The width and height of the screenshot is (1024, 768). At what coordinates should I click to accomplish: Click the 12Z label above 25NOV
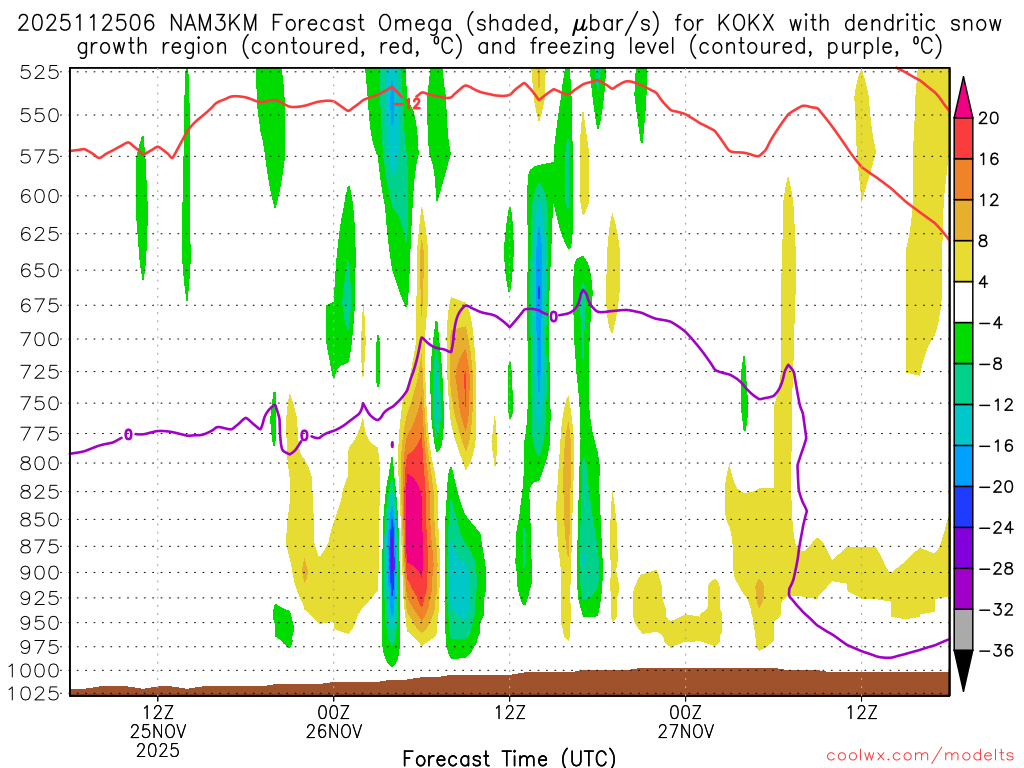[x=158, y=712]
